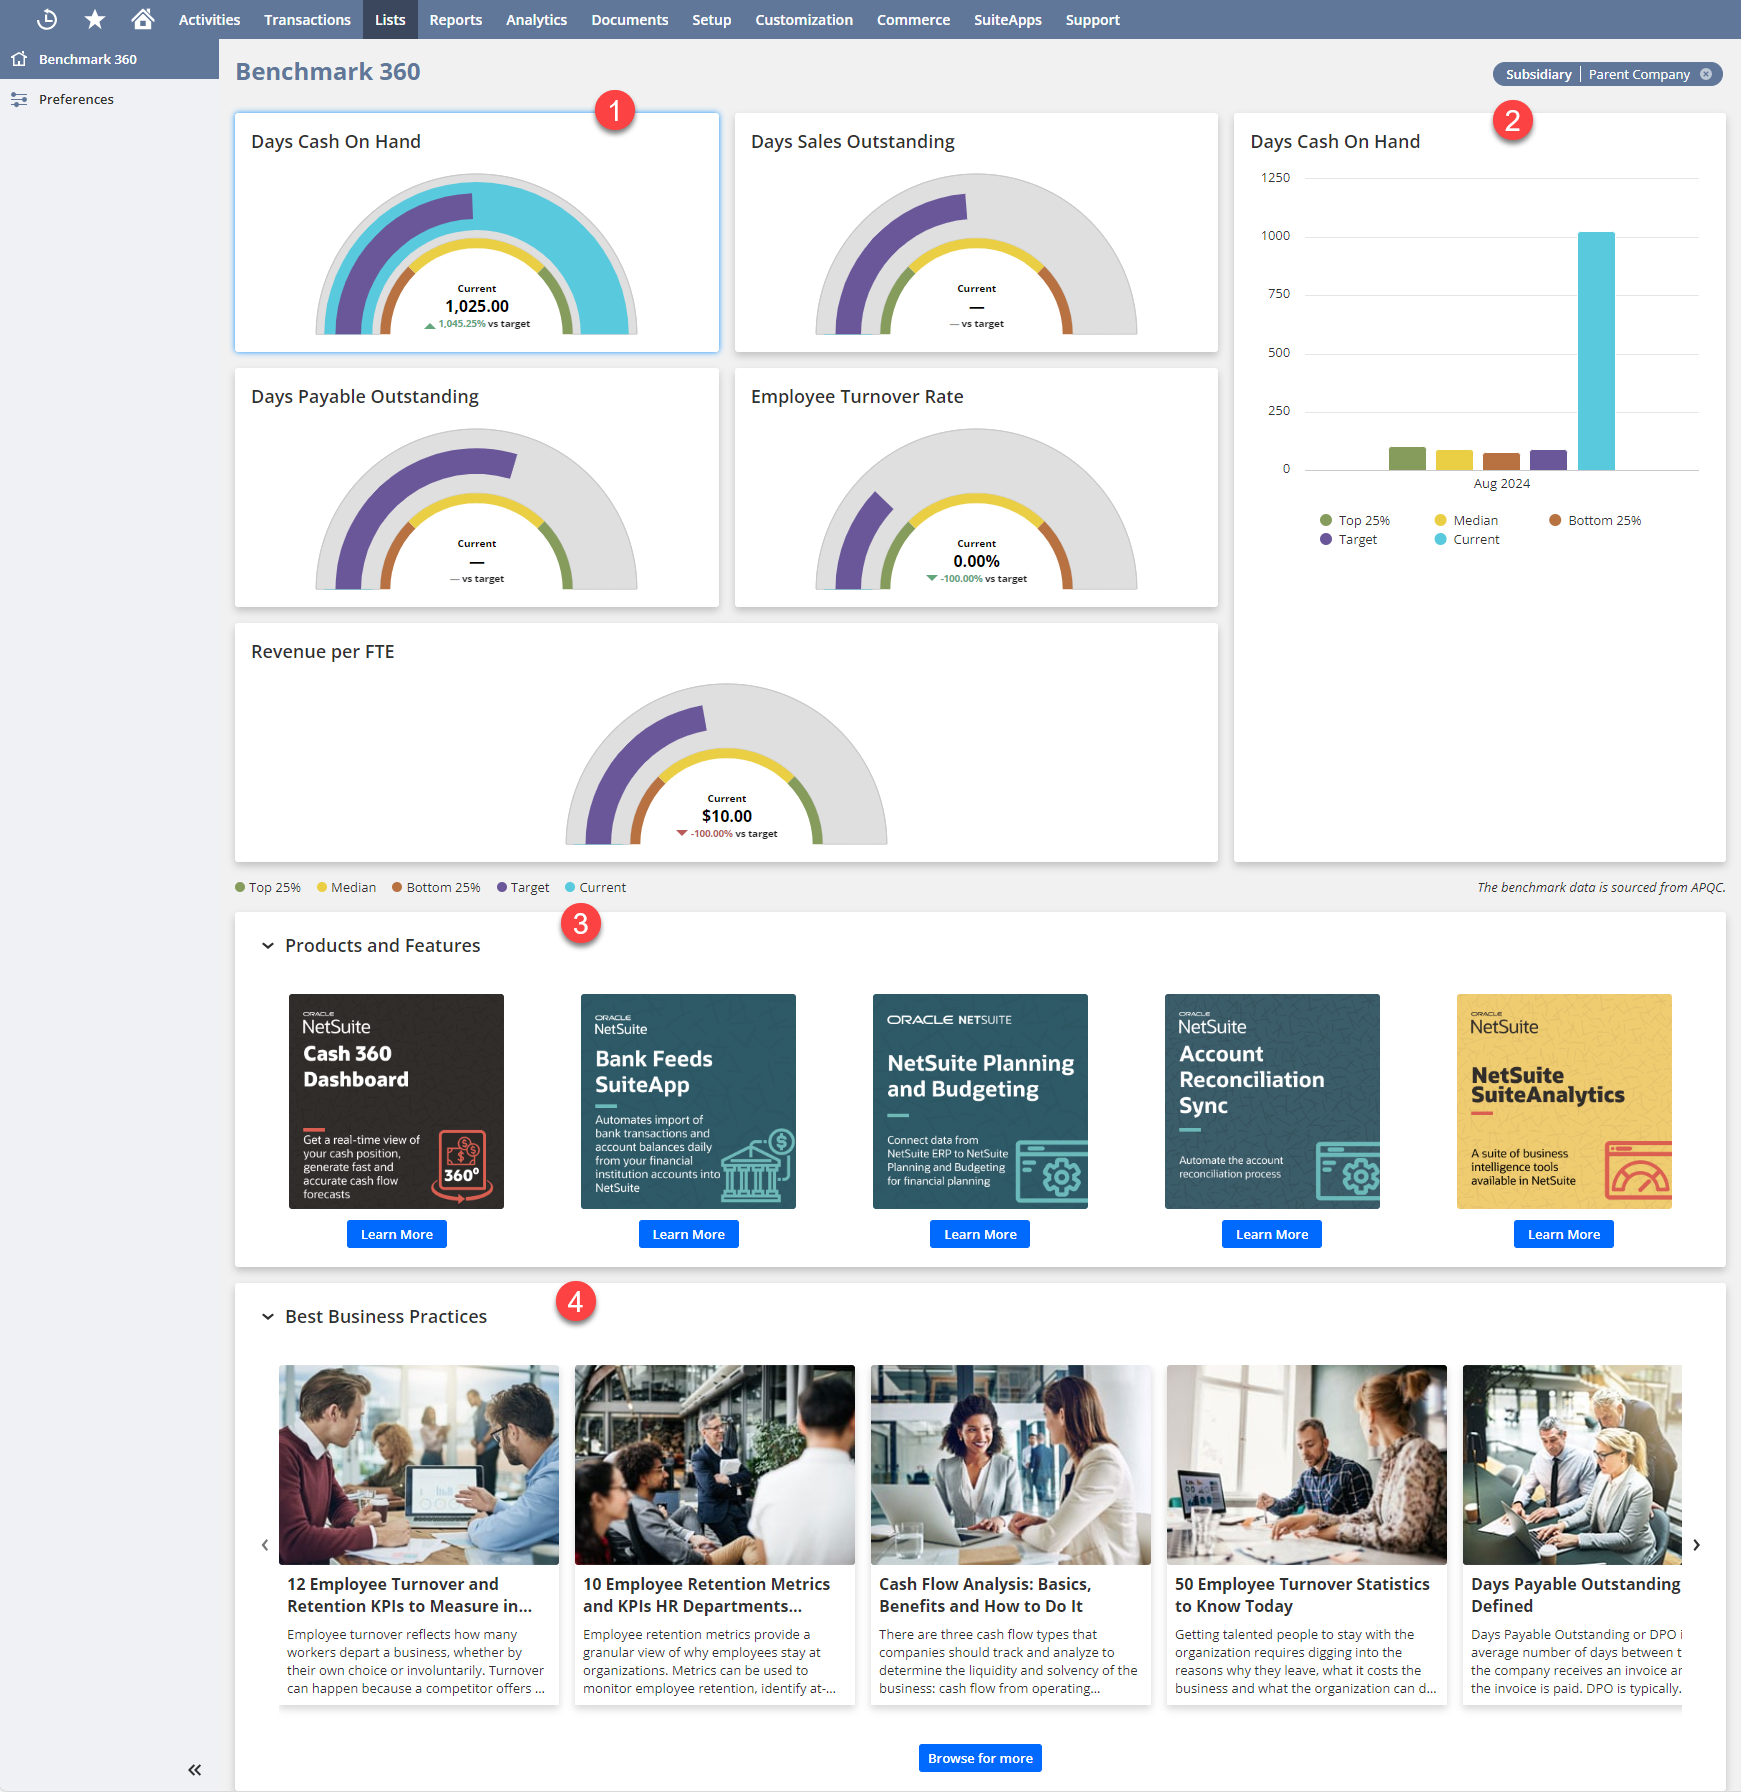Open the Recent Records clock icon
Viewport: 1741px width, 1792px height.
pyautogui.click(x=47, y=19)
